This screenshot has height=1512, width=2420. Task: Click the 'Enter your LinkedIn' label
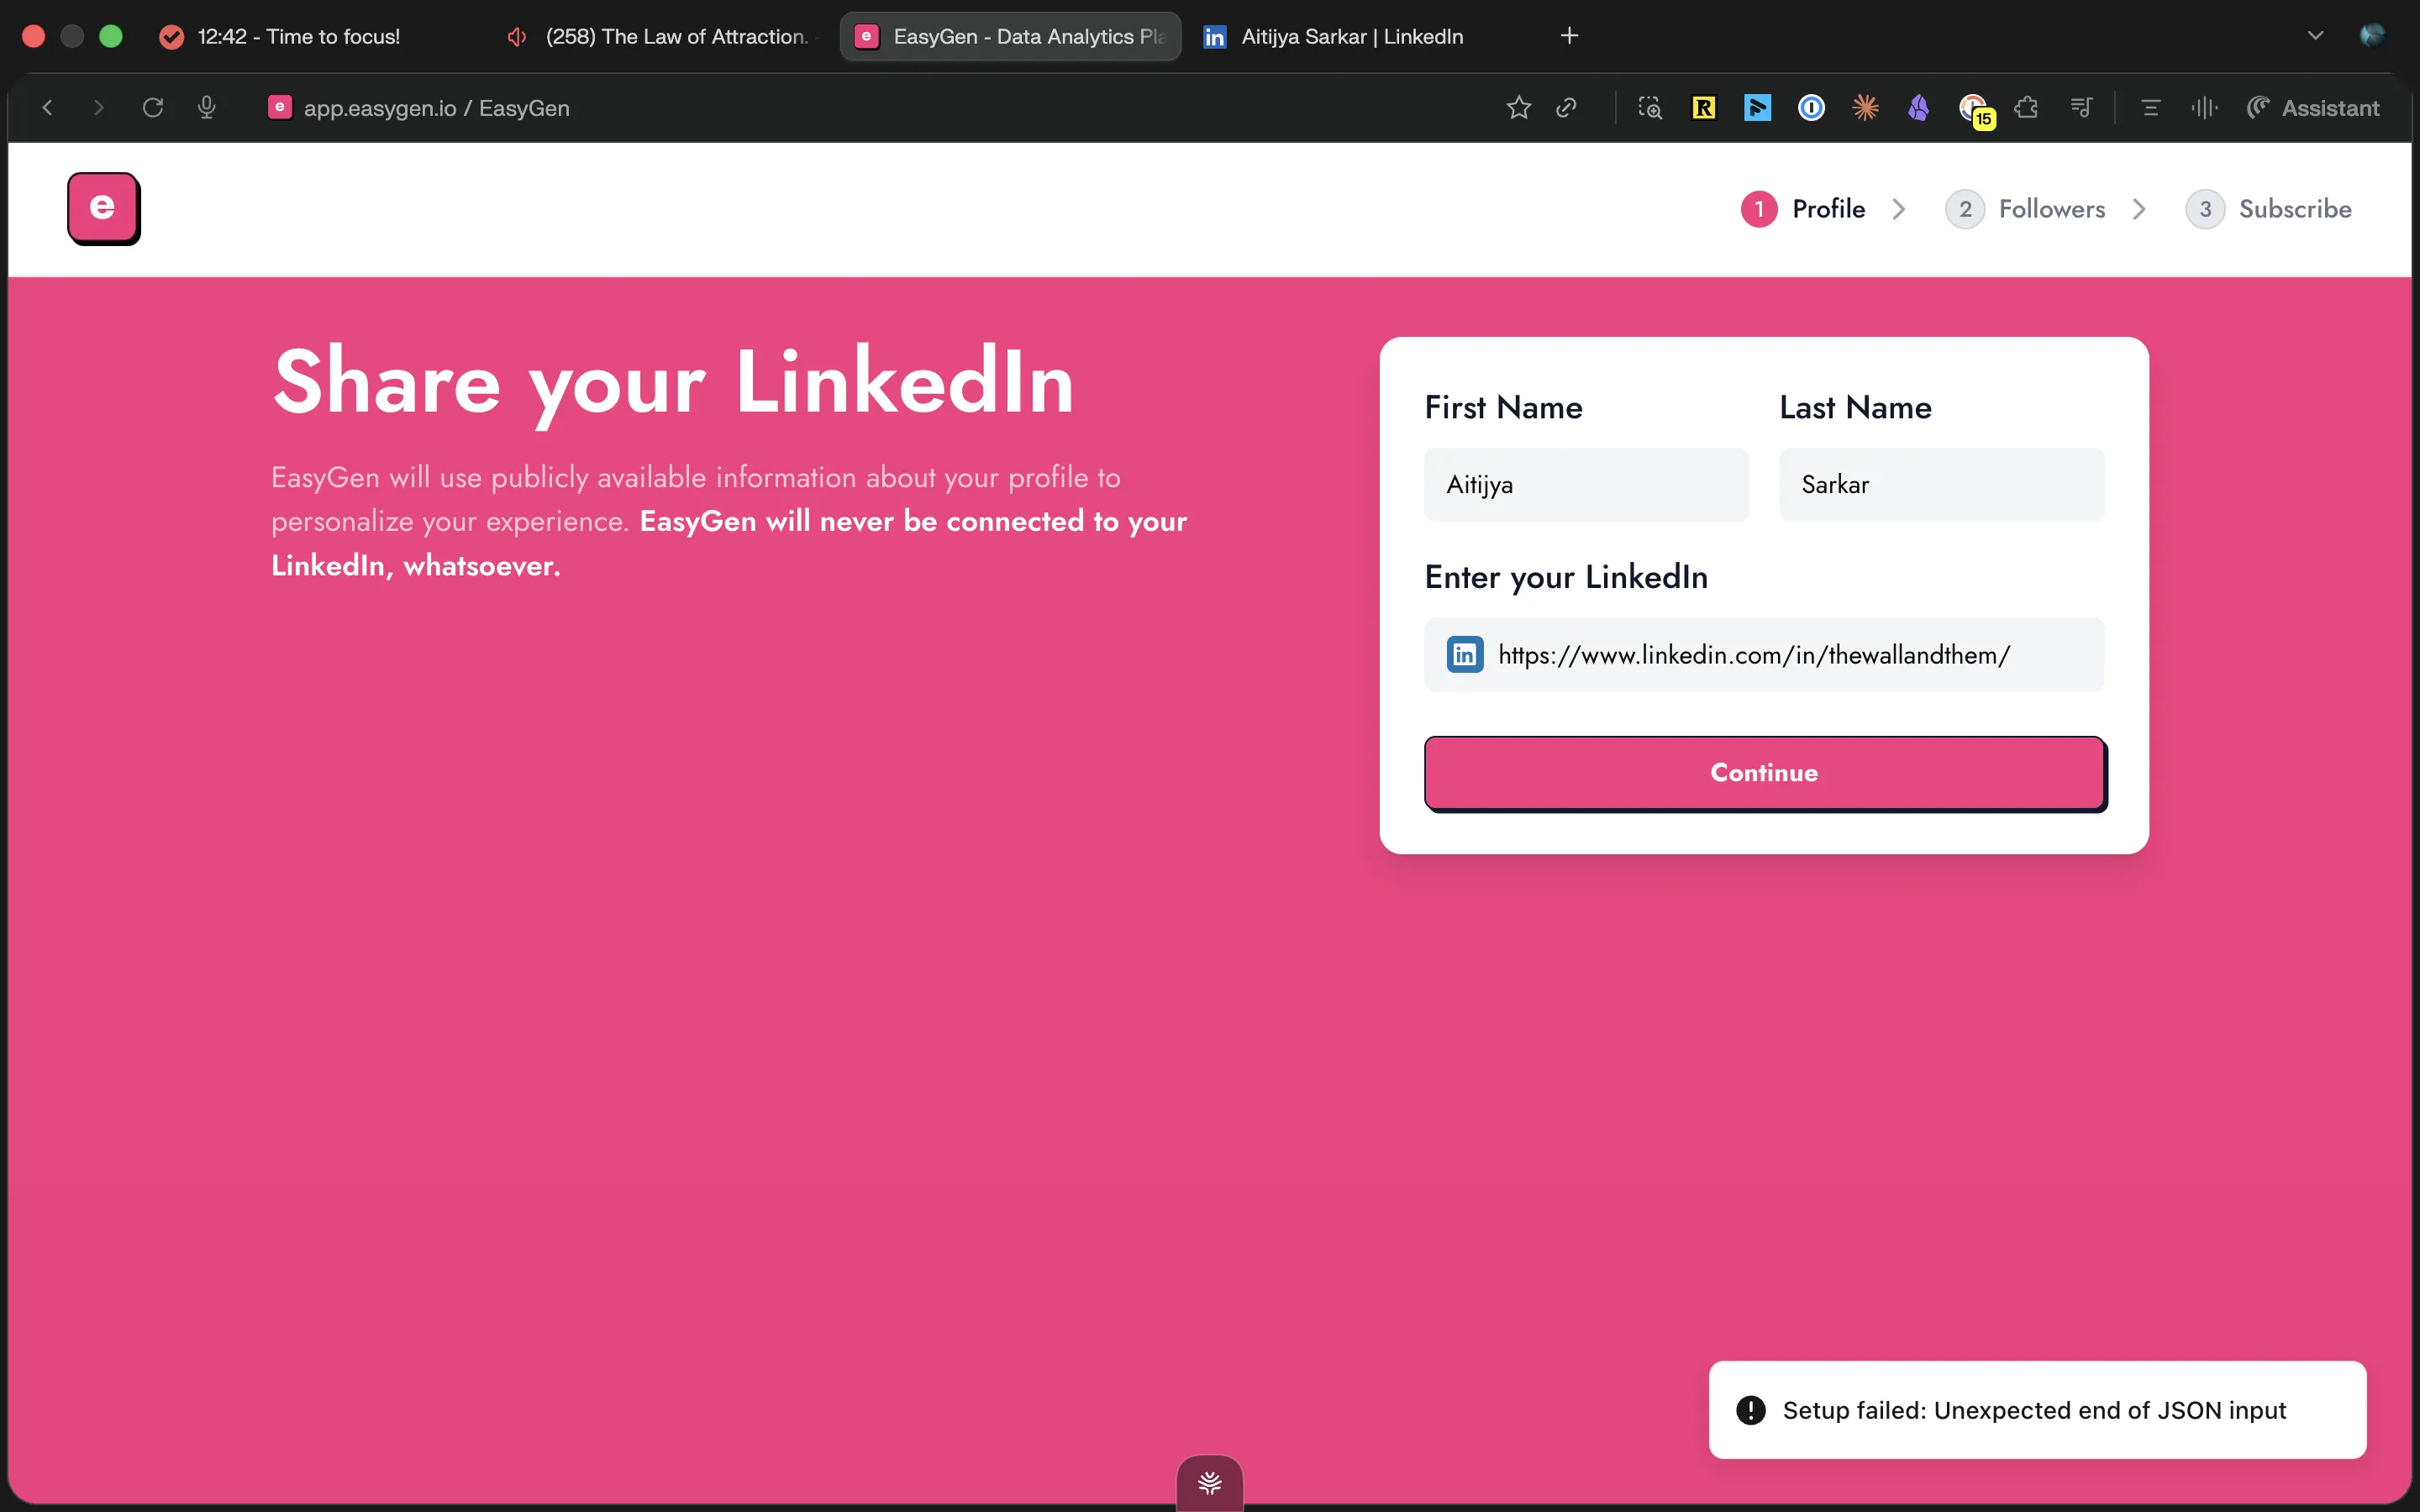click(1566, 577)
